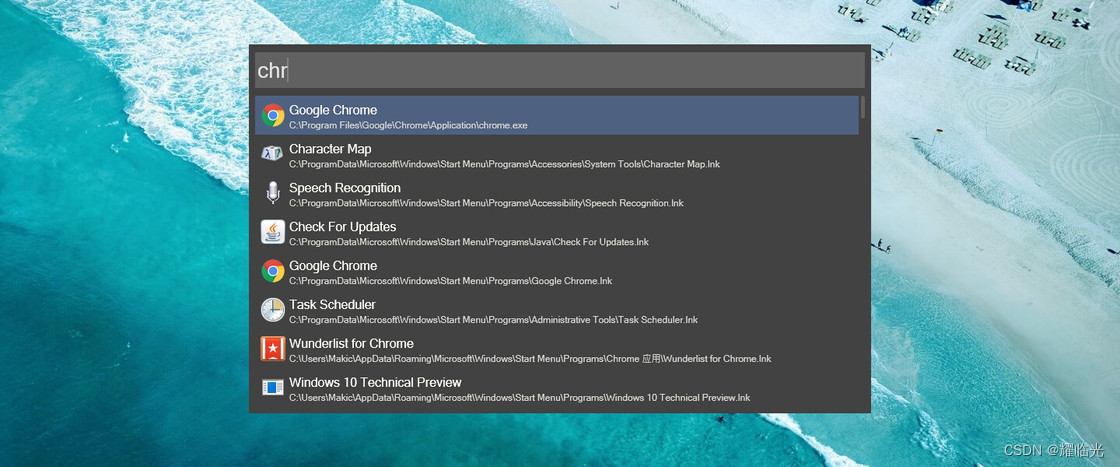The image size is (1120, 467).
Task: Click the path ending in Programs\Google Chrome.lnk
Action: click(451, 281)
